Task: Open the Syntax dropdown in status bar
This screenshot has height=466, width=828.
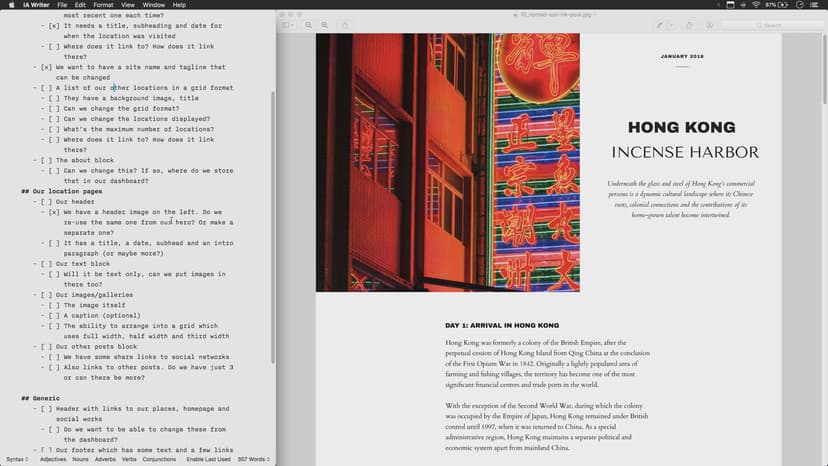Action: coord(16,459)
